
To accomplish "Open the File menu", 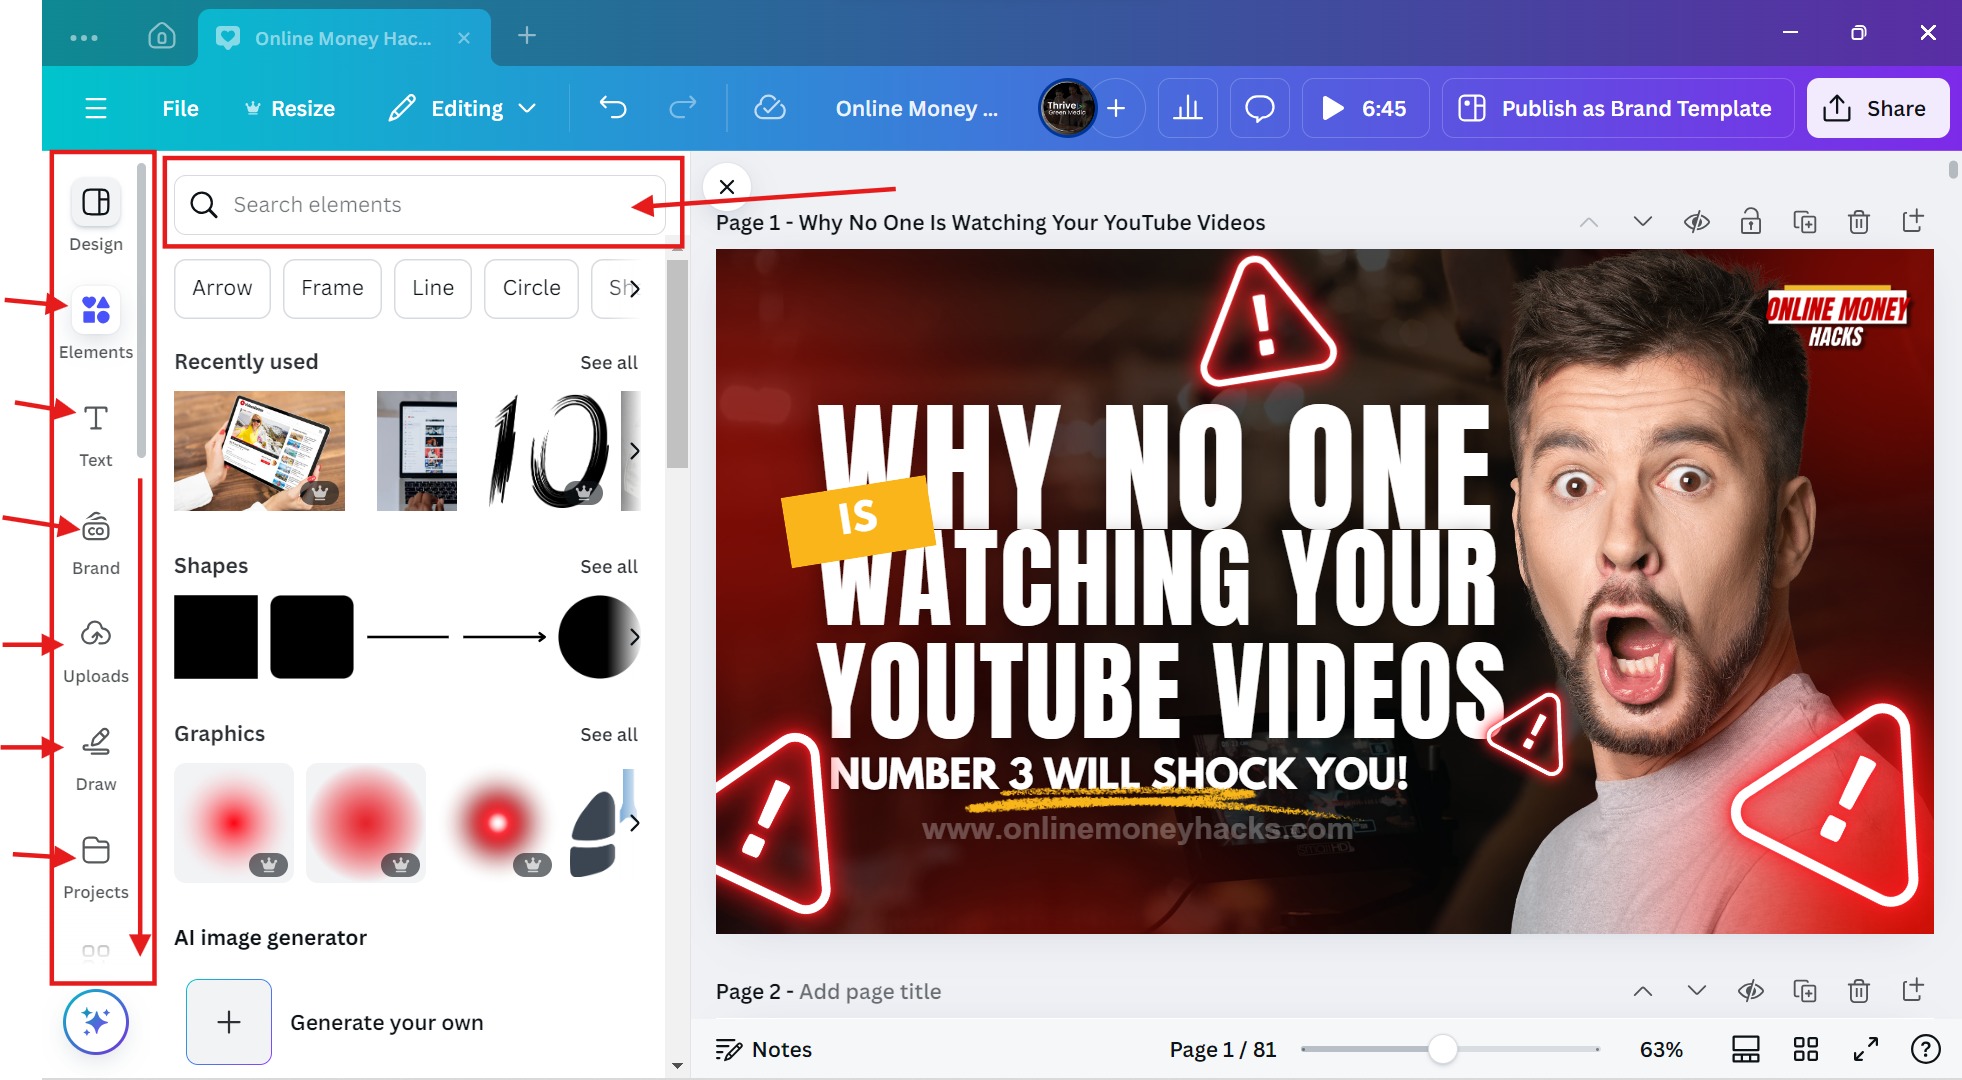I will pos(180,108).
